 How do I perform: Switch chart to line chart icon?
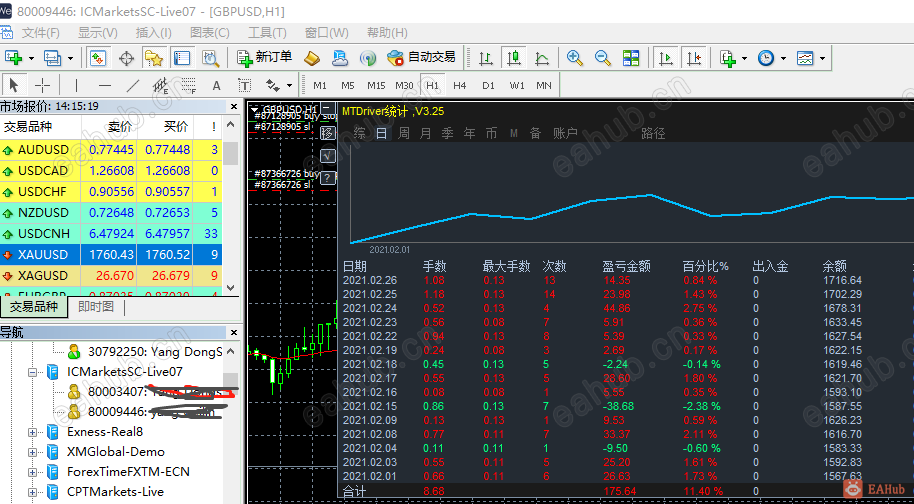542,58
